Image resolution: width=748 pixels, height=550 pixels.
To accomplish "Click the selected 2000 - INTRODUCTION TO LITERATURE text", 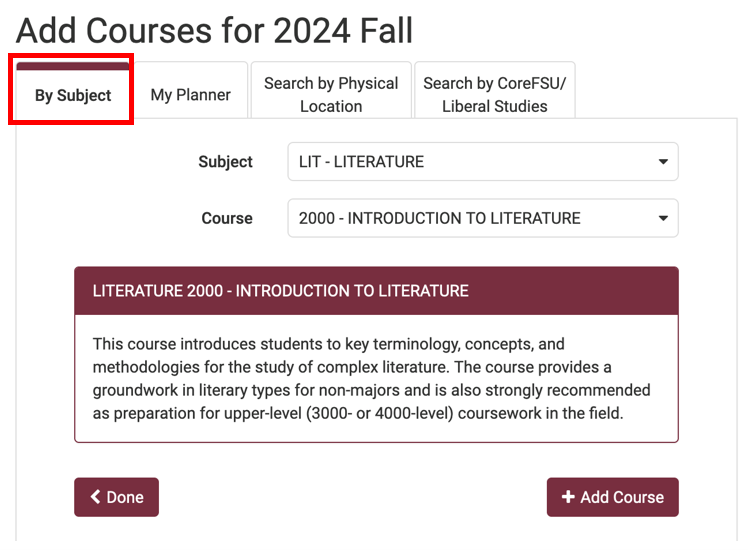I will (x=440, y=218).
